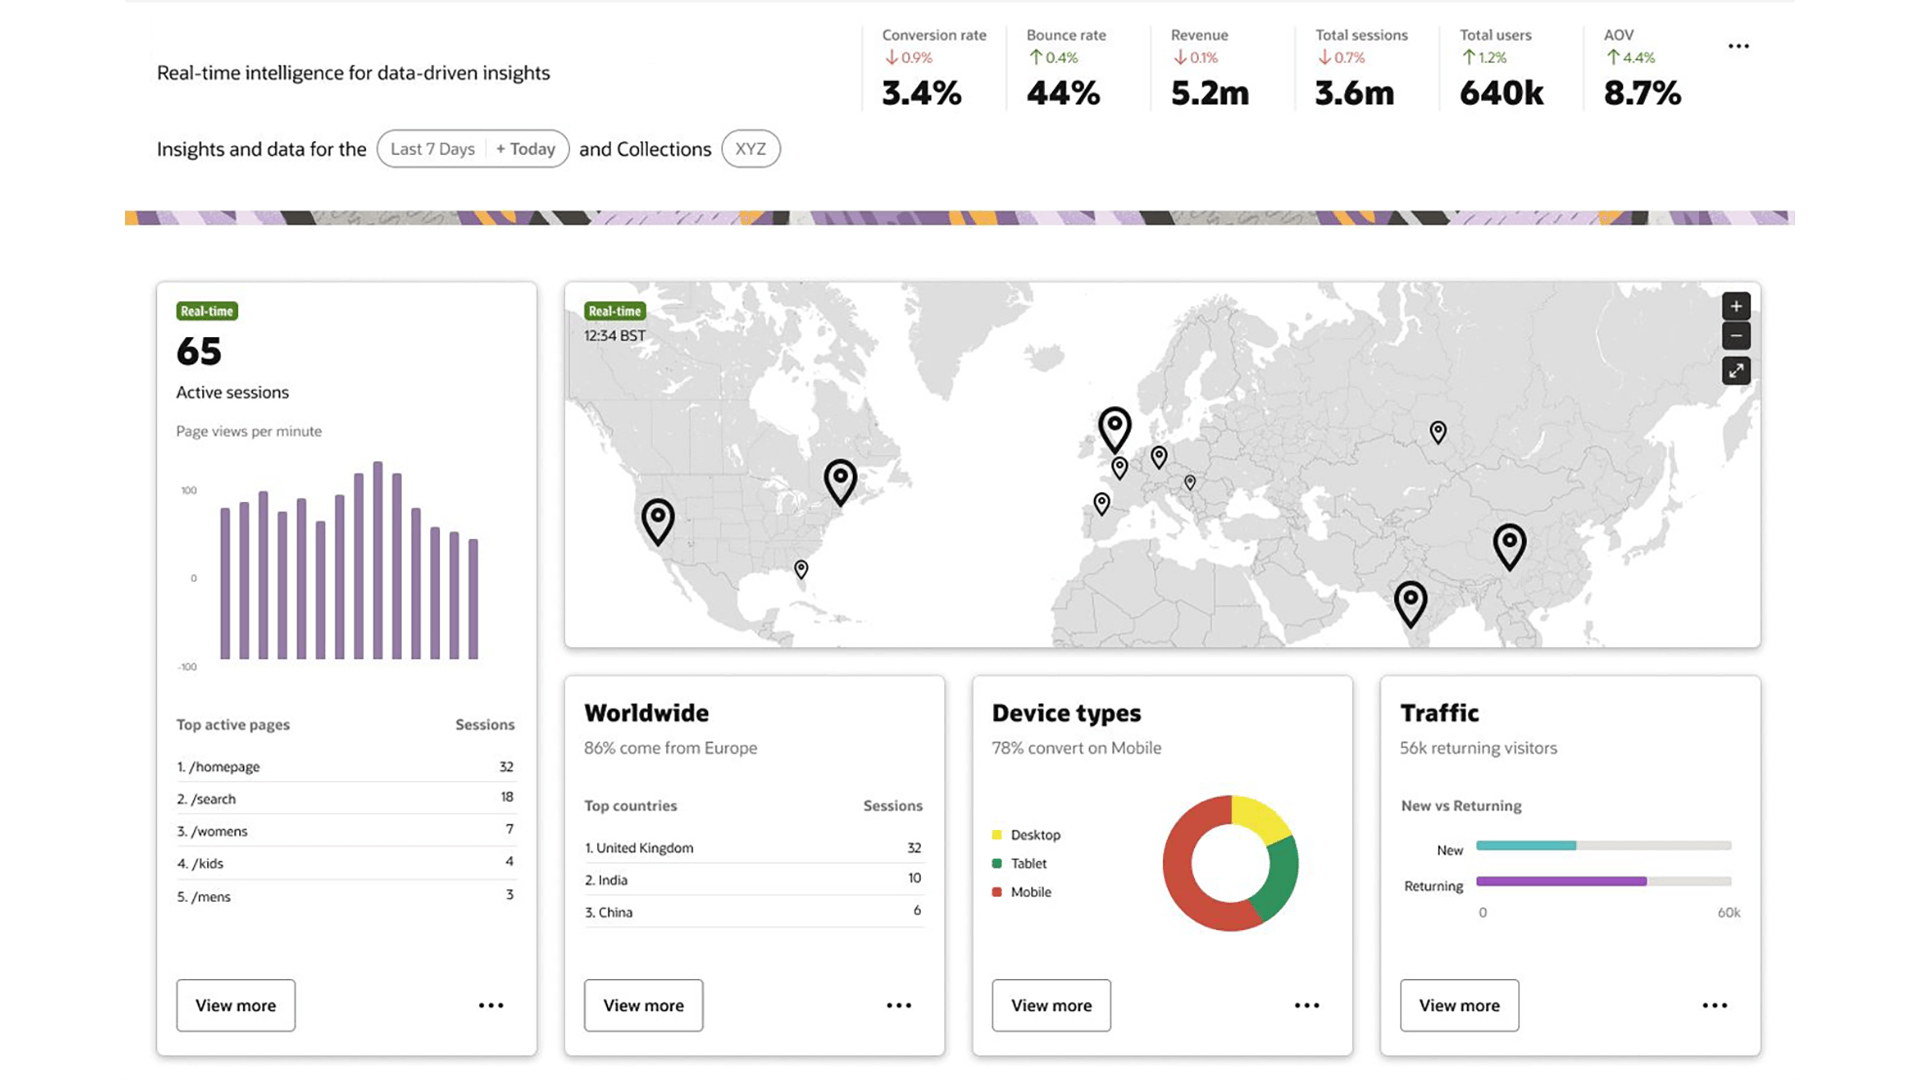This screenshot has height=1080, width=1920.
Task: Click View more under Worldwide
Action: 643,1005
